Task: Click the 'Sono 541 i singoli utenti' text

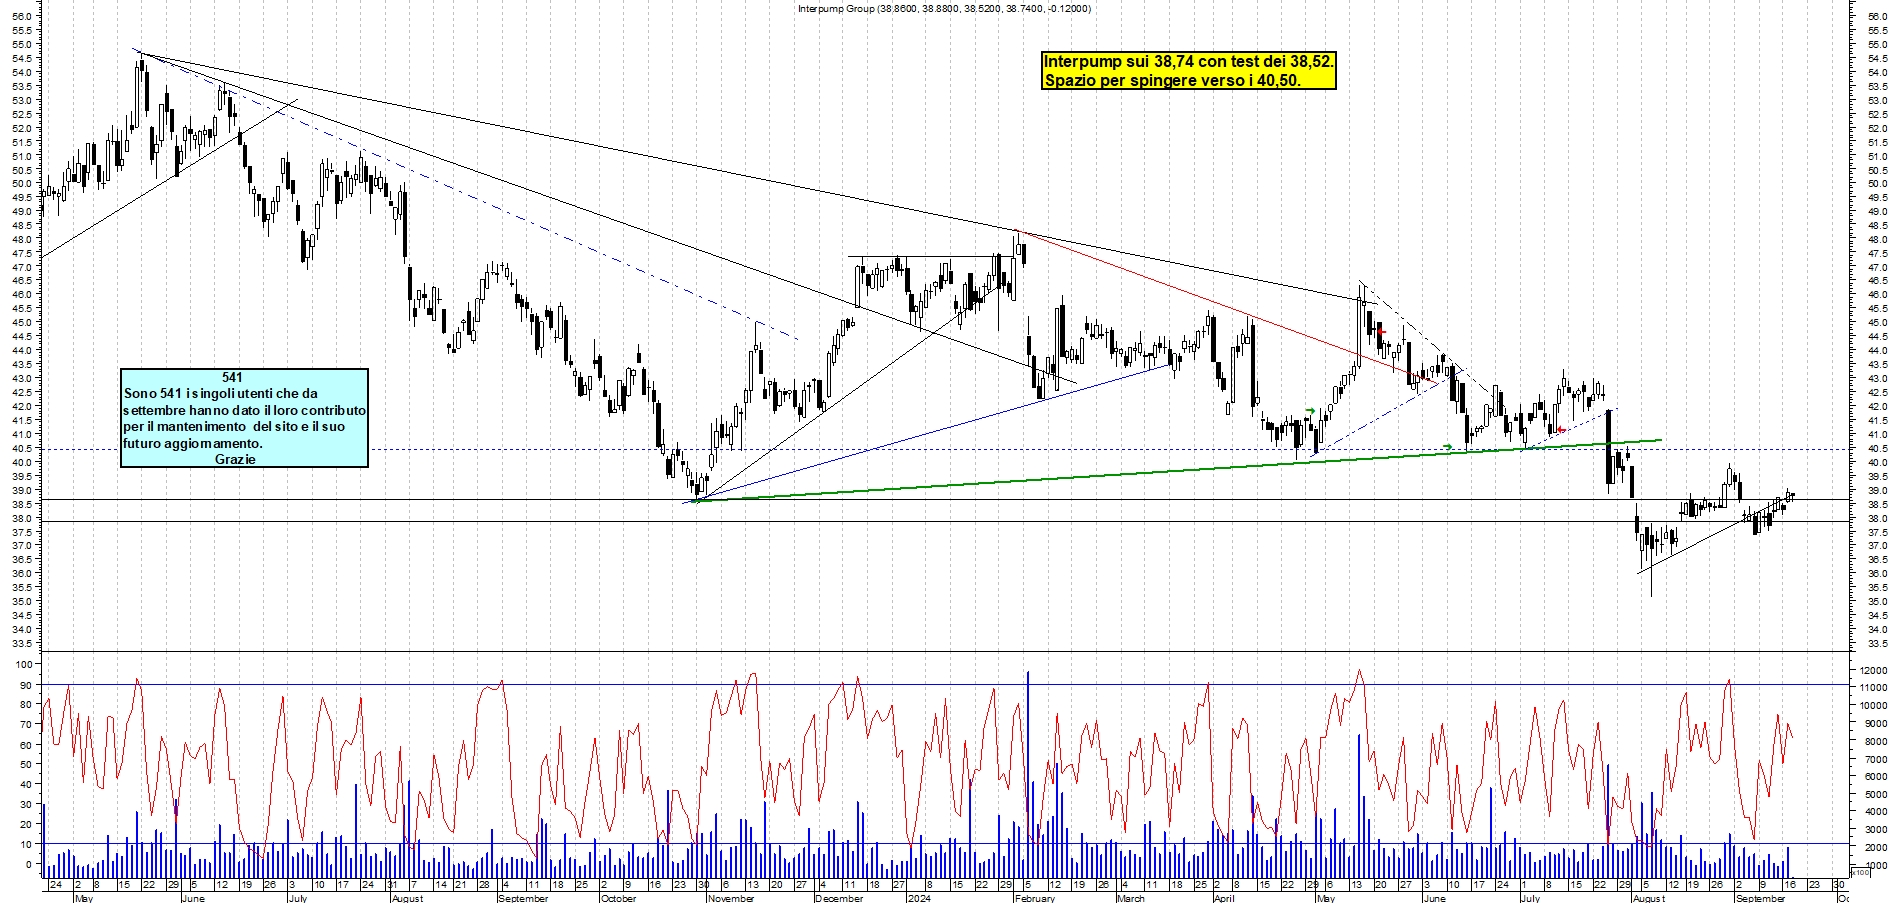Action: 199,393
